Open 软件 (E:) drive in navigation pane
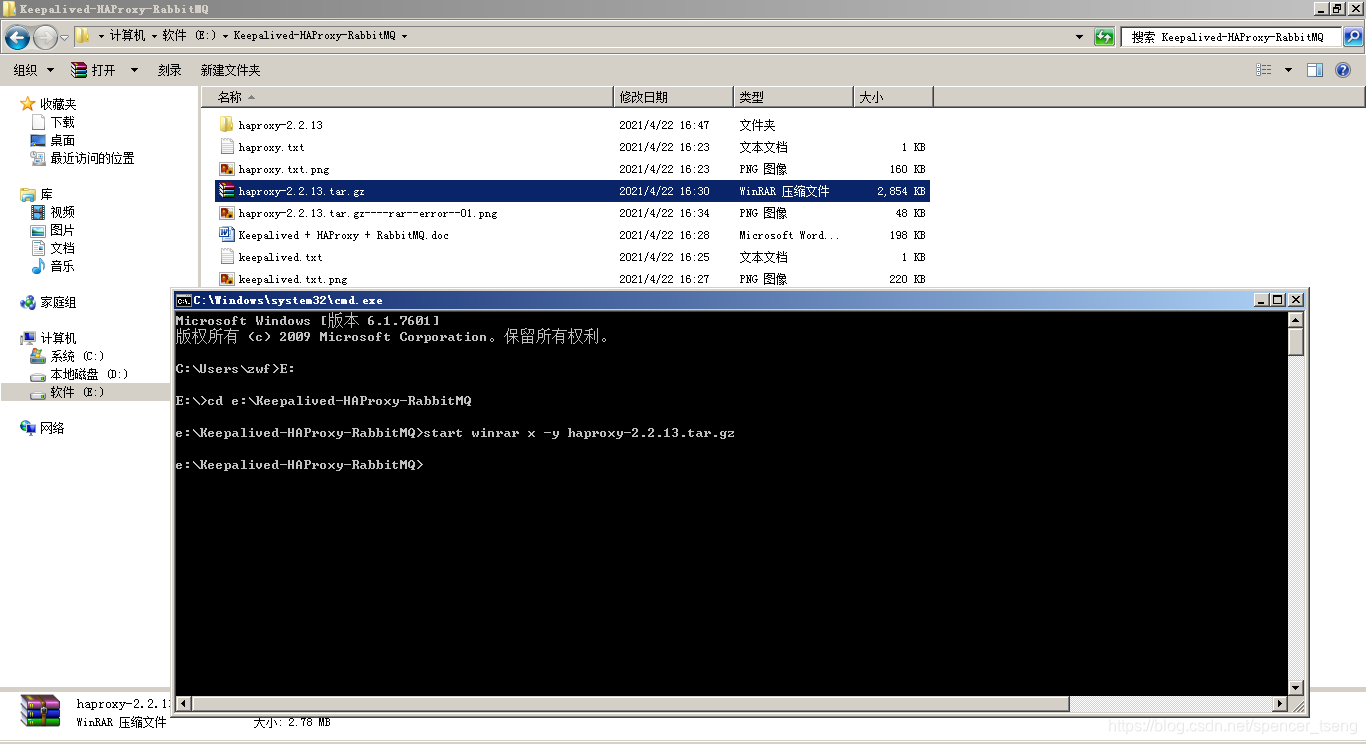Viewport: 1366px width, 744px height. tap(77, 392)
